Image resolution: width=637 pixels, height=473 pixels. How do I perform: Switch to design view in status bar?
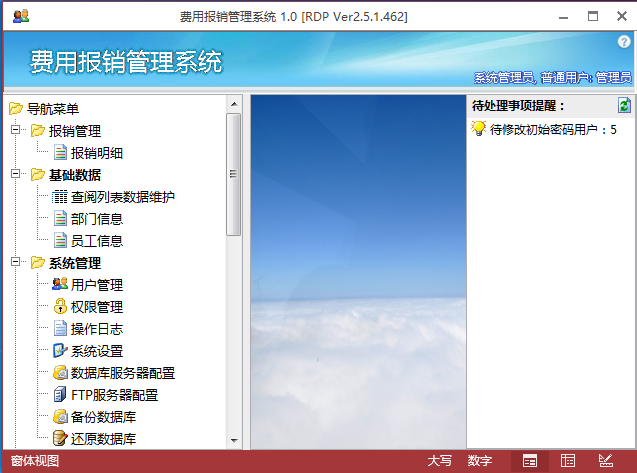[605, 461]
